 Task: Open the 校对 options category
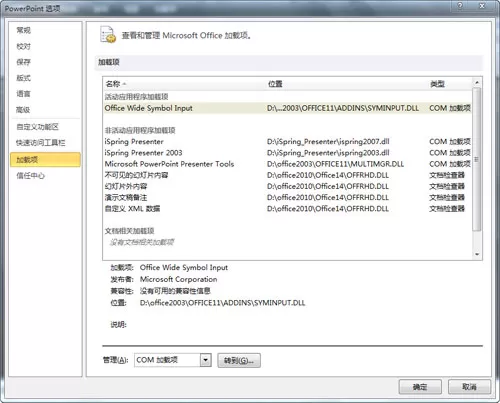pos(23,46)
